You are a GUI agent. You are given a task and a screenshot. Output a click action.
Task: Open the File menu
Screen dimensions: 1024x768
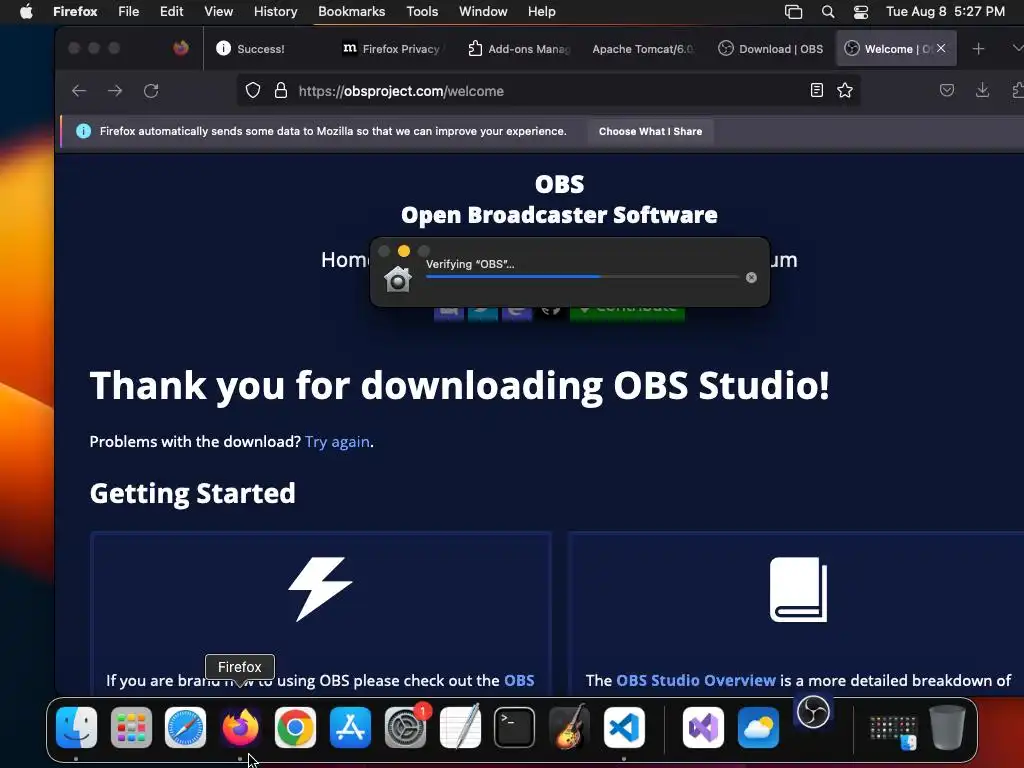pyautogui.click(x=129, y=11)
